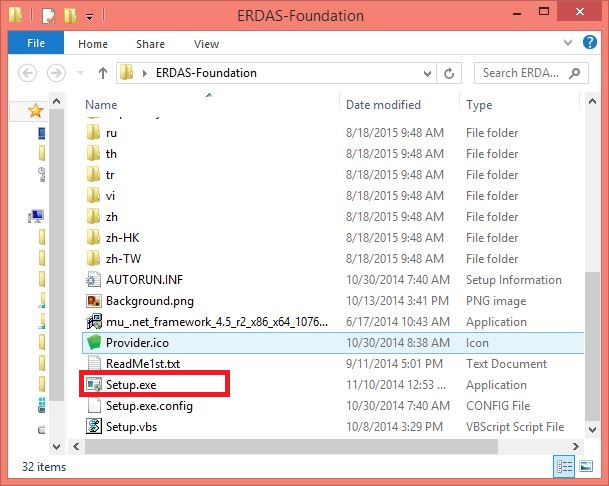Screen dimensions: 609x486
Task: Select the ru folder icon
Action: pyautogui.click(x=93, y=132)
